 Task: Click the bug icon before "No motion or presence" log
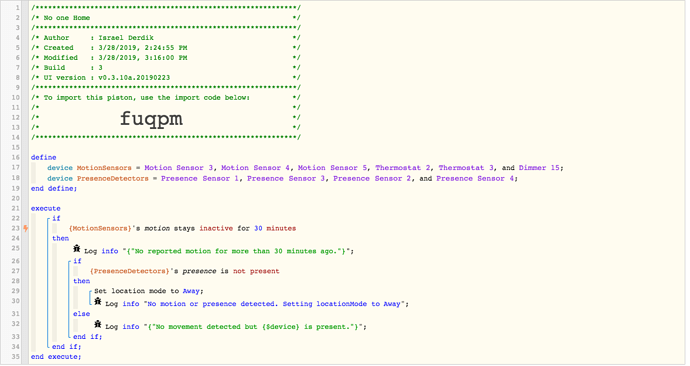point(98,301)
